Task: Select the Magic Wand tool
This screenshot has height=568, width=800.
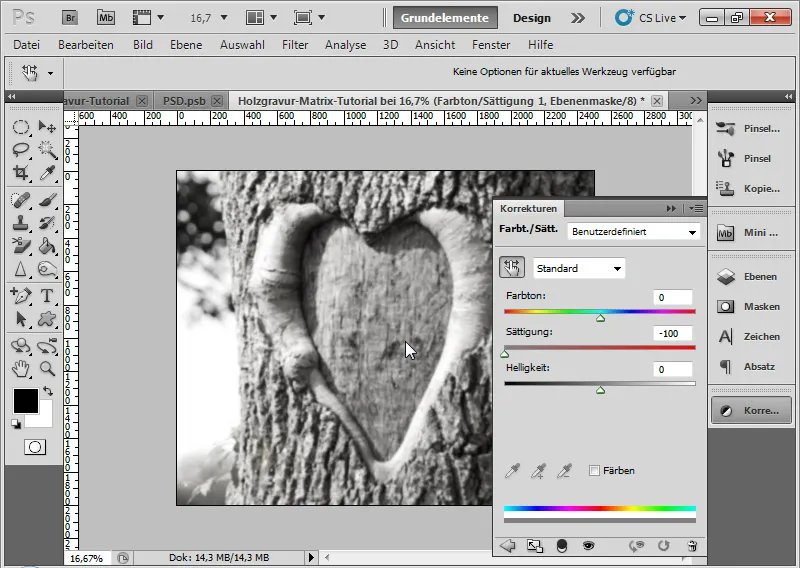Action: pos(47,150)
